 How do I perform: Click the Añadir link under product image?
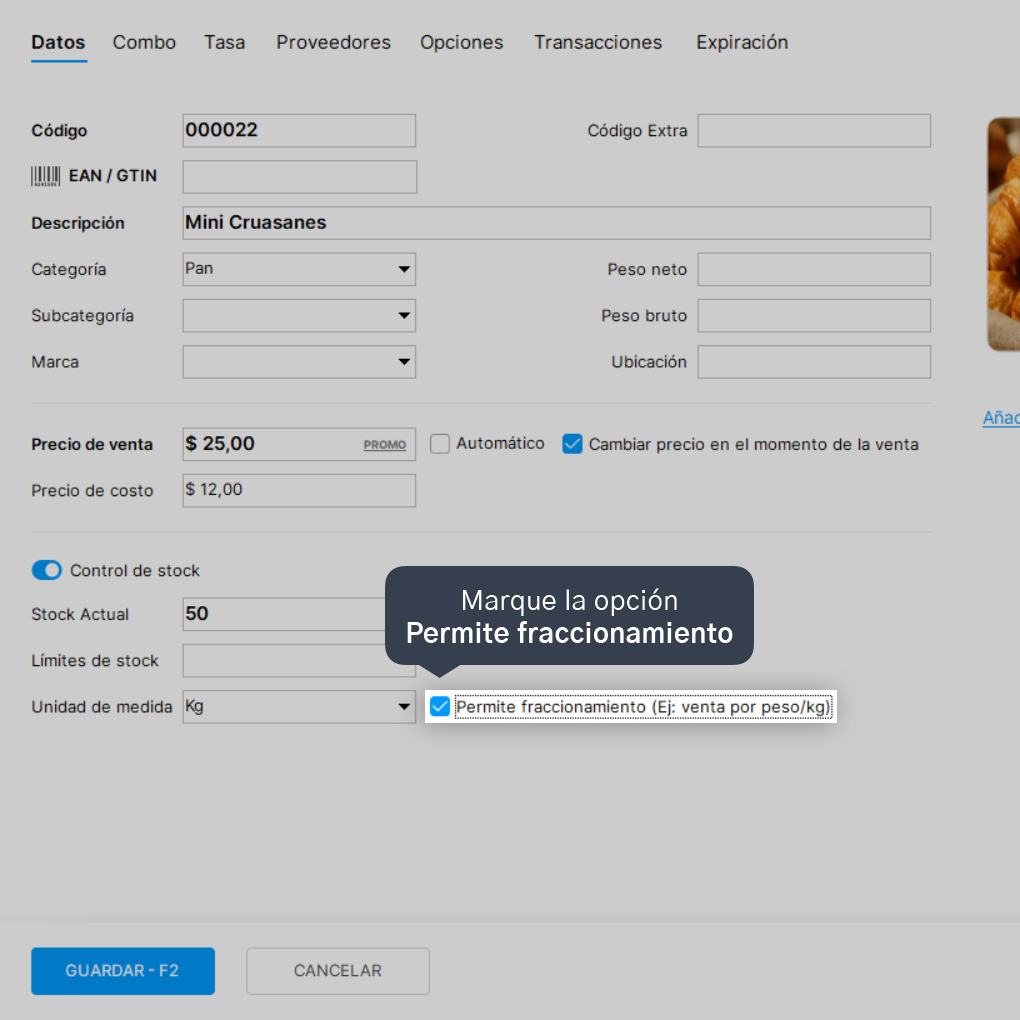(1001, 418)
